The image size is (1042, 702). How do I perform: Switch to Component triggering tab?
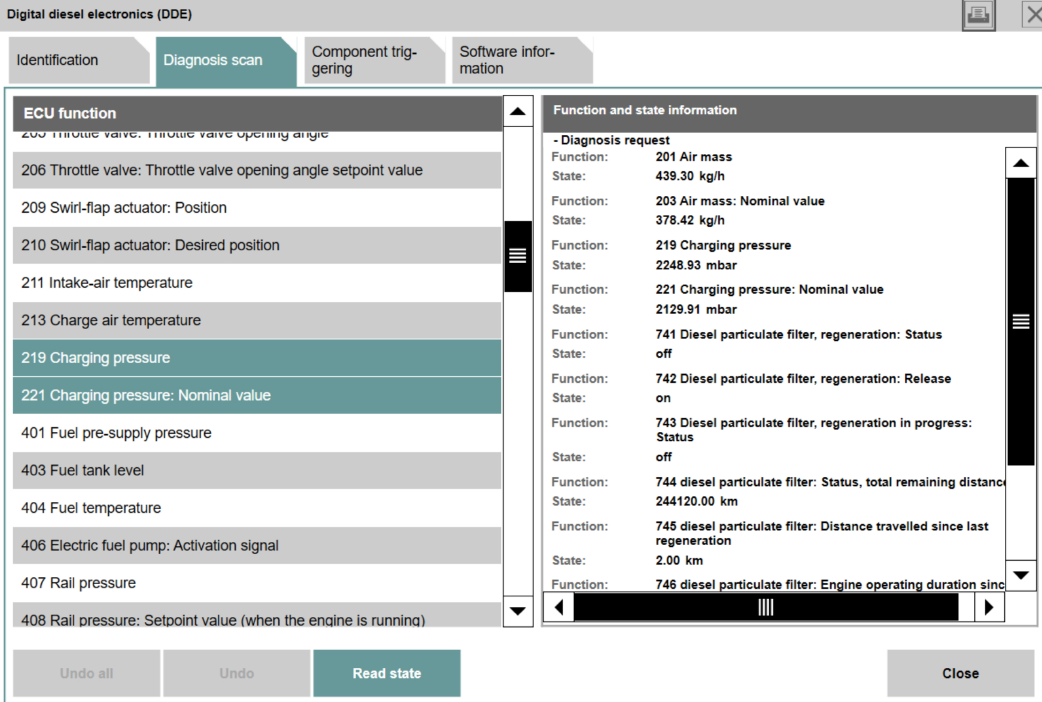pos(370,60)
